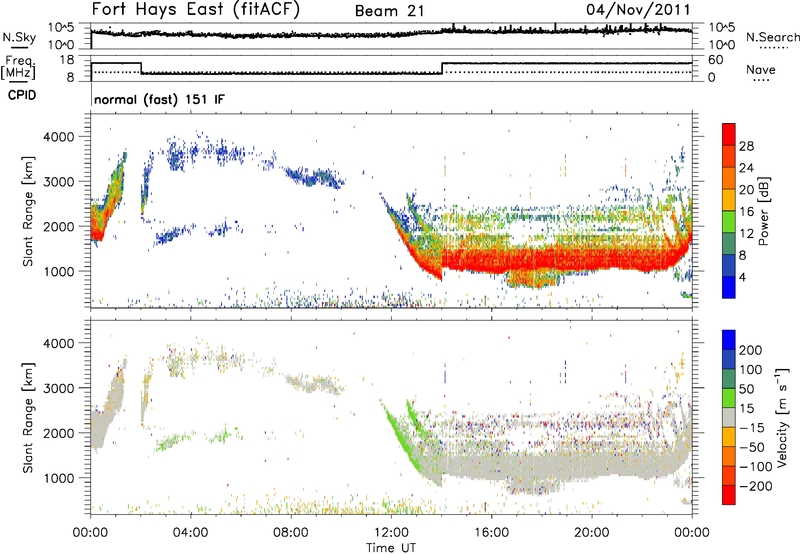Click the 'Slant Range [km]' label of the power panel
Screen dimensions: 800x554
[28, 211]
